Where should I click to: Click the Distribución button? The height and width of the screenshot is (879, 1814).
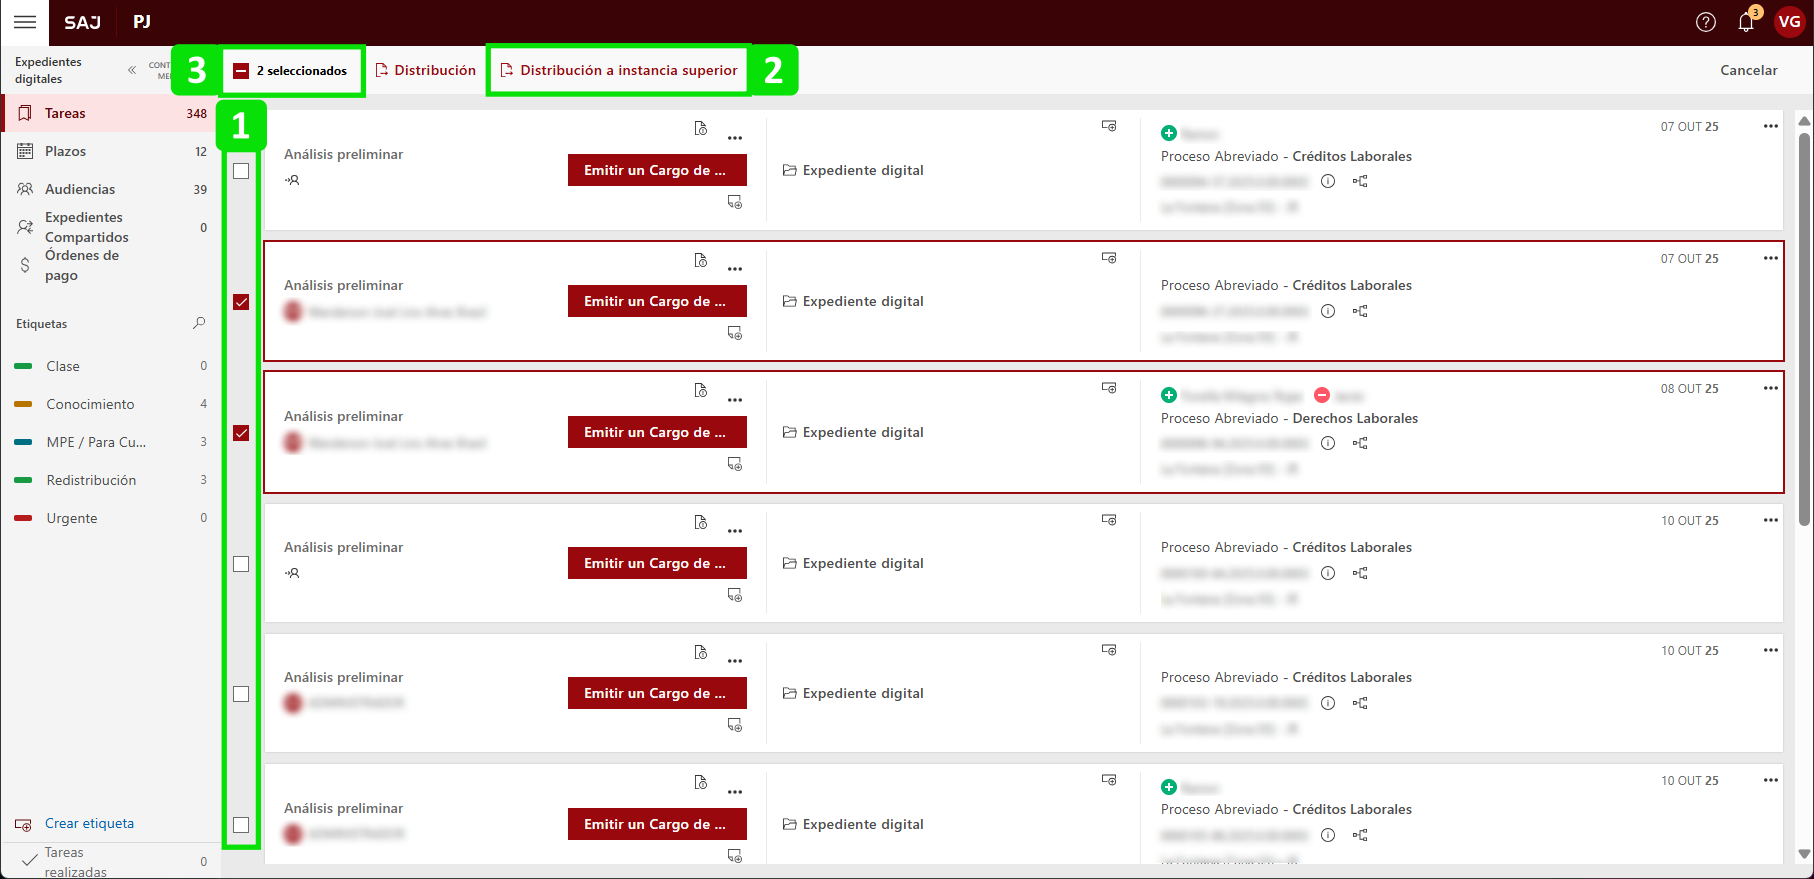pyautogui.click(x=425, y=70)
